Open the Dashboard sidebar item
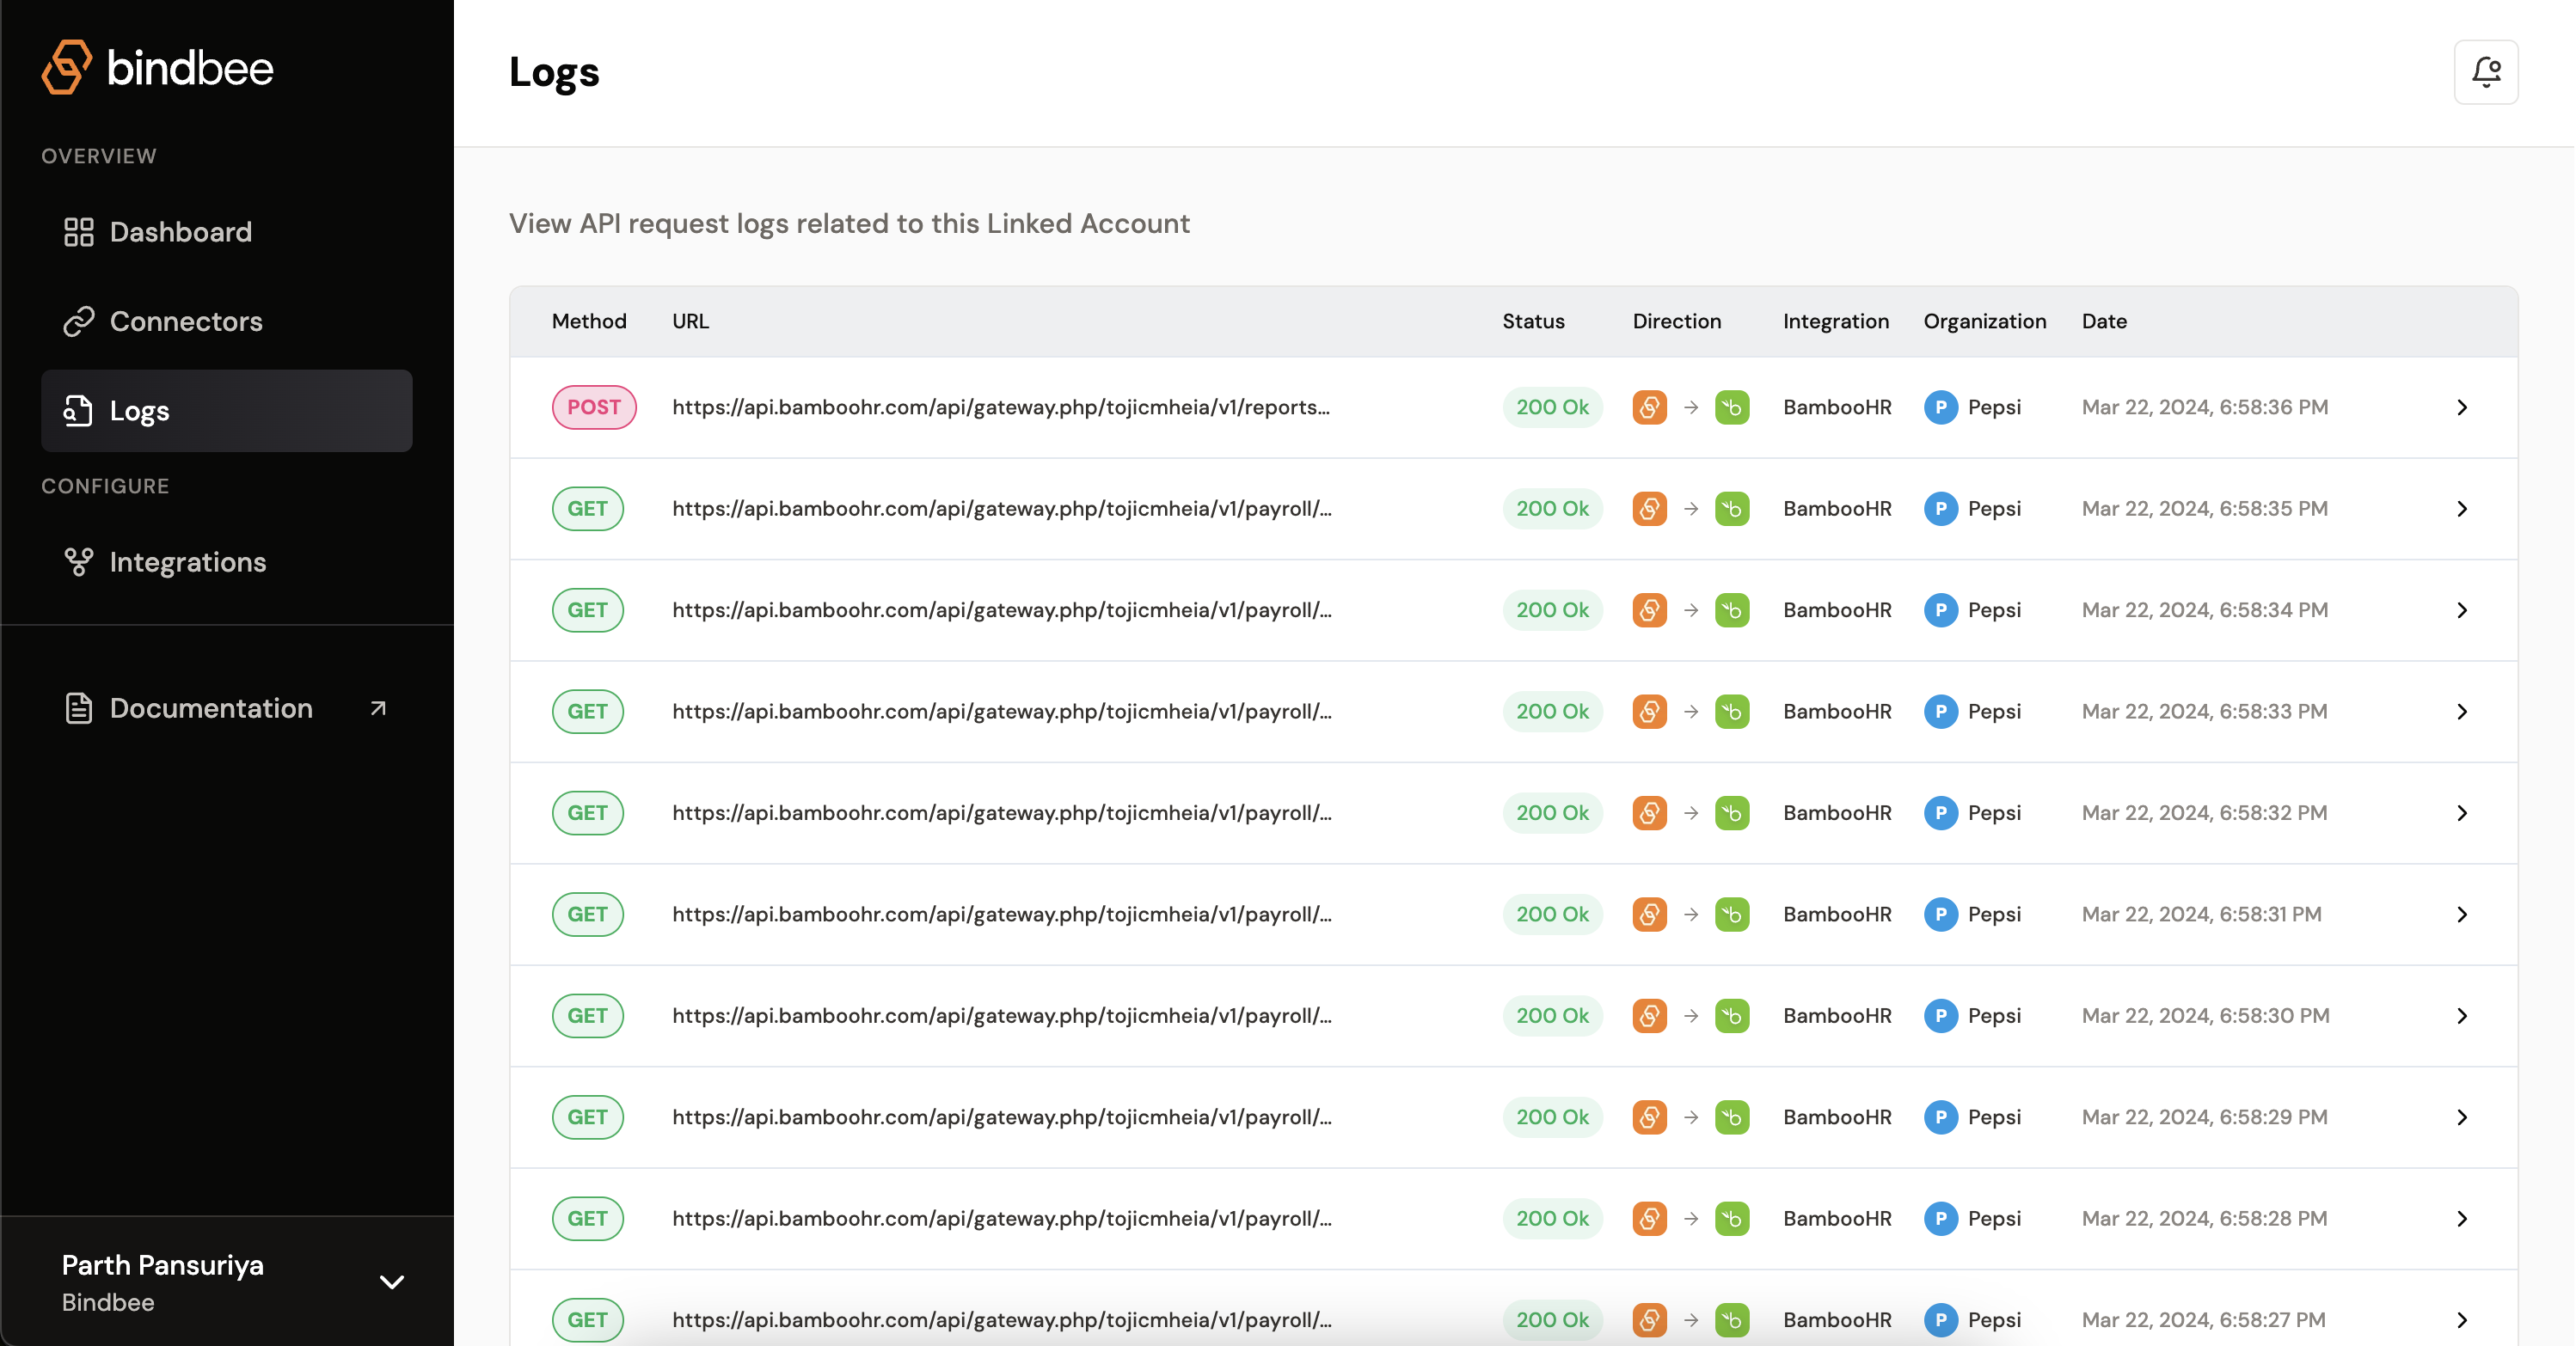This screenshot has height=1346, width=2576. click(227, 232)
